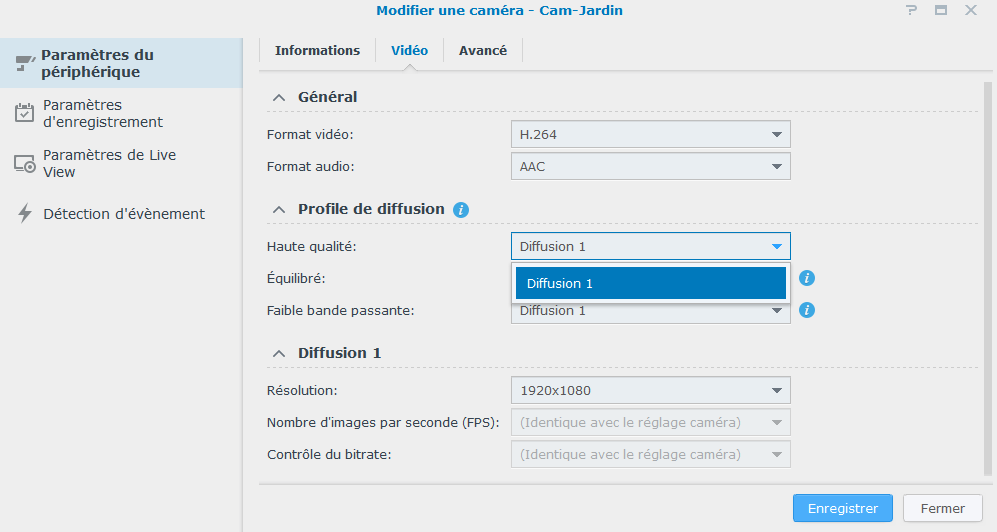Image resolution: width=997 pixels, height=532 pixels.
Task: Open Paramètres d'enregistrement in the sidebar
Action: pos(102,113)
